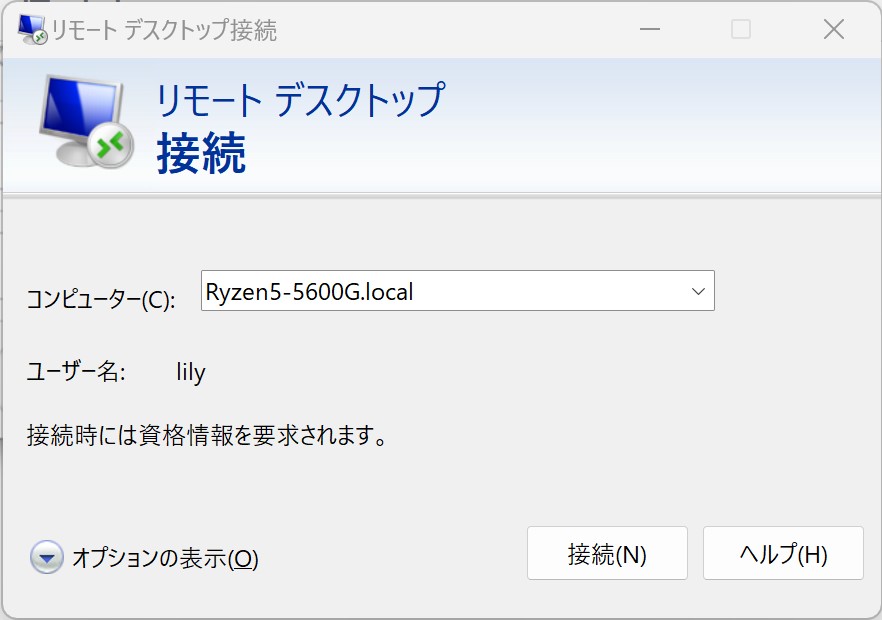
Task: Click the username value lily
Action: pyautogui.click(x=191, y=372)
